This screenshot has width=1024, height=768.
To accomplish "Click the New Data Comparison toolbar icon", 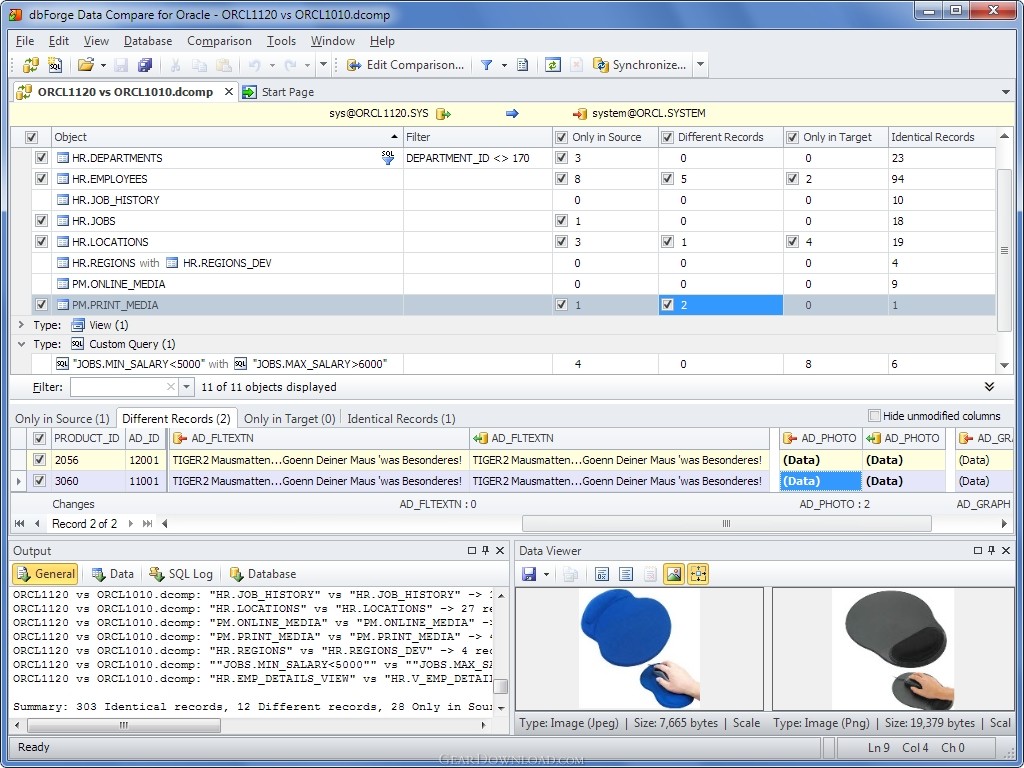I will pos(30,65).
